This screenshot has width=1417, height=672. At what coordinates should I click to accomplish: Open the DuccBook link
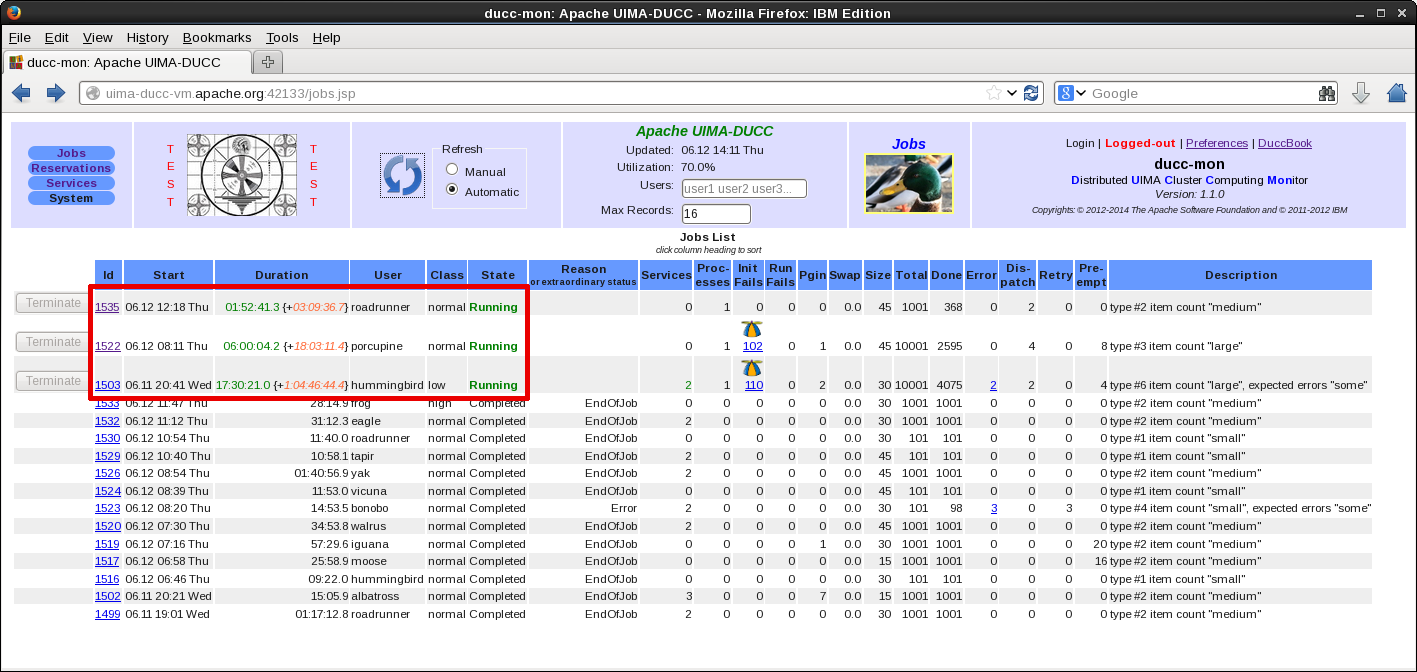pyautogui.click(x=1284, y=143)
